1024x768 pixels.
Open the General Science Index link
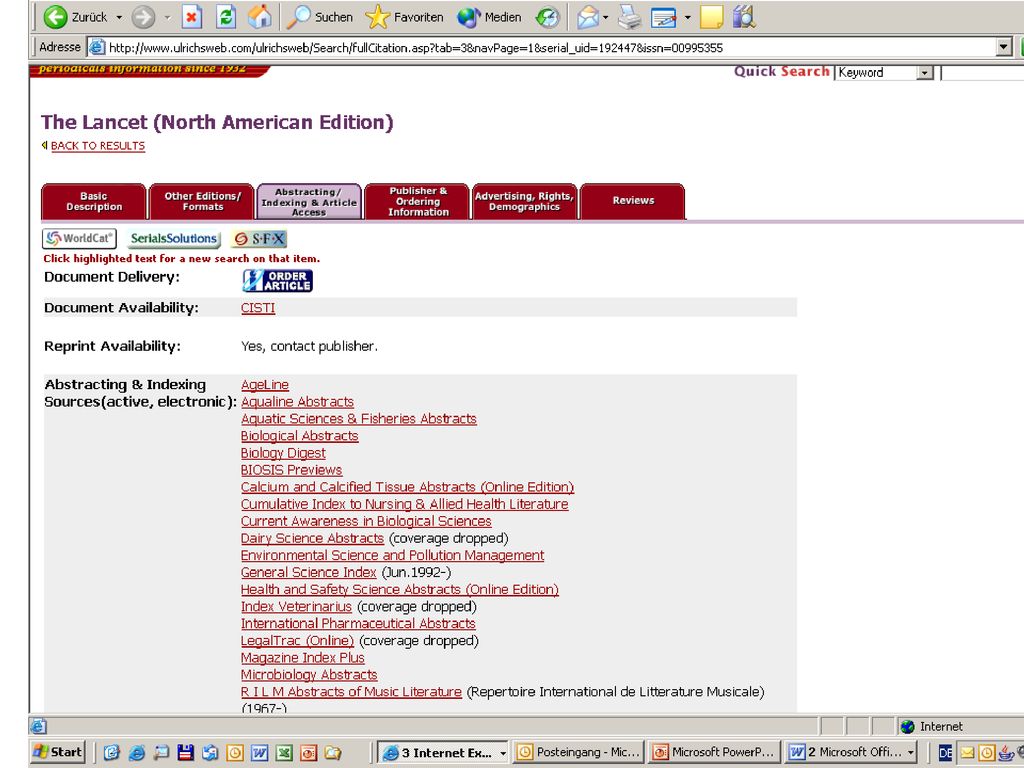[308, 572]
